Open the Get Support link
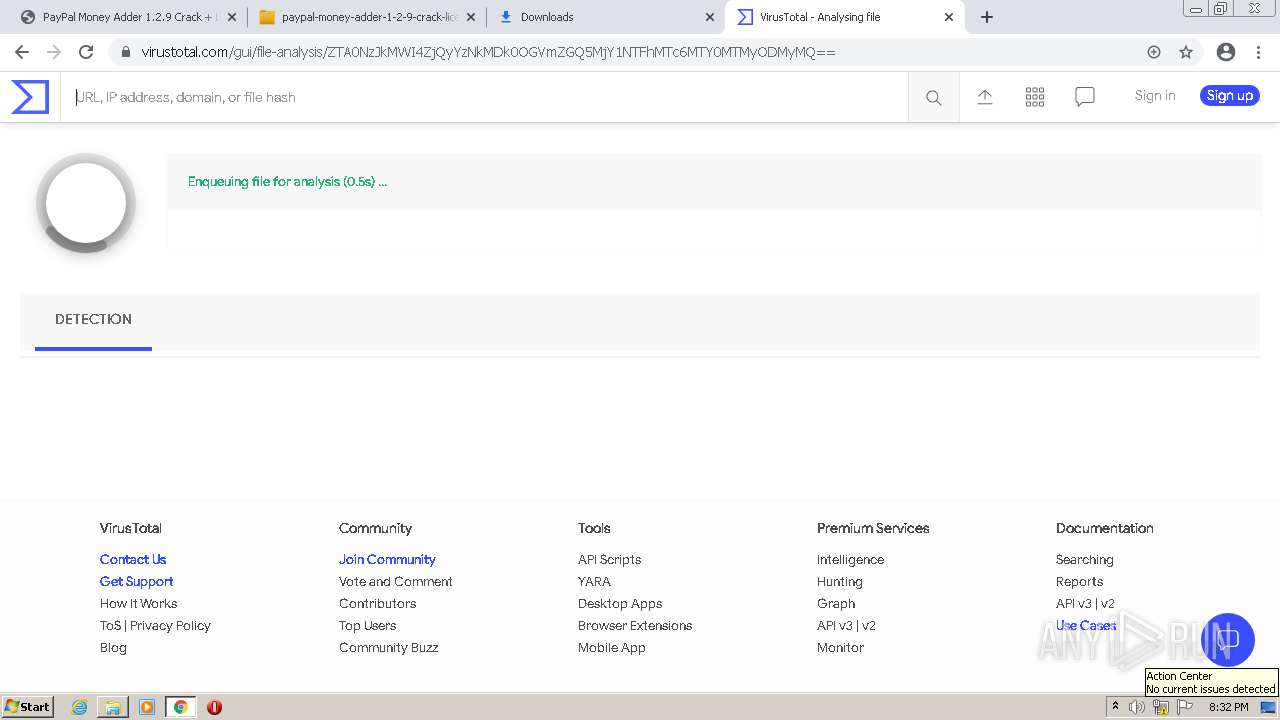This screenshot has width=1280, height=720. [x=137, y=582]
